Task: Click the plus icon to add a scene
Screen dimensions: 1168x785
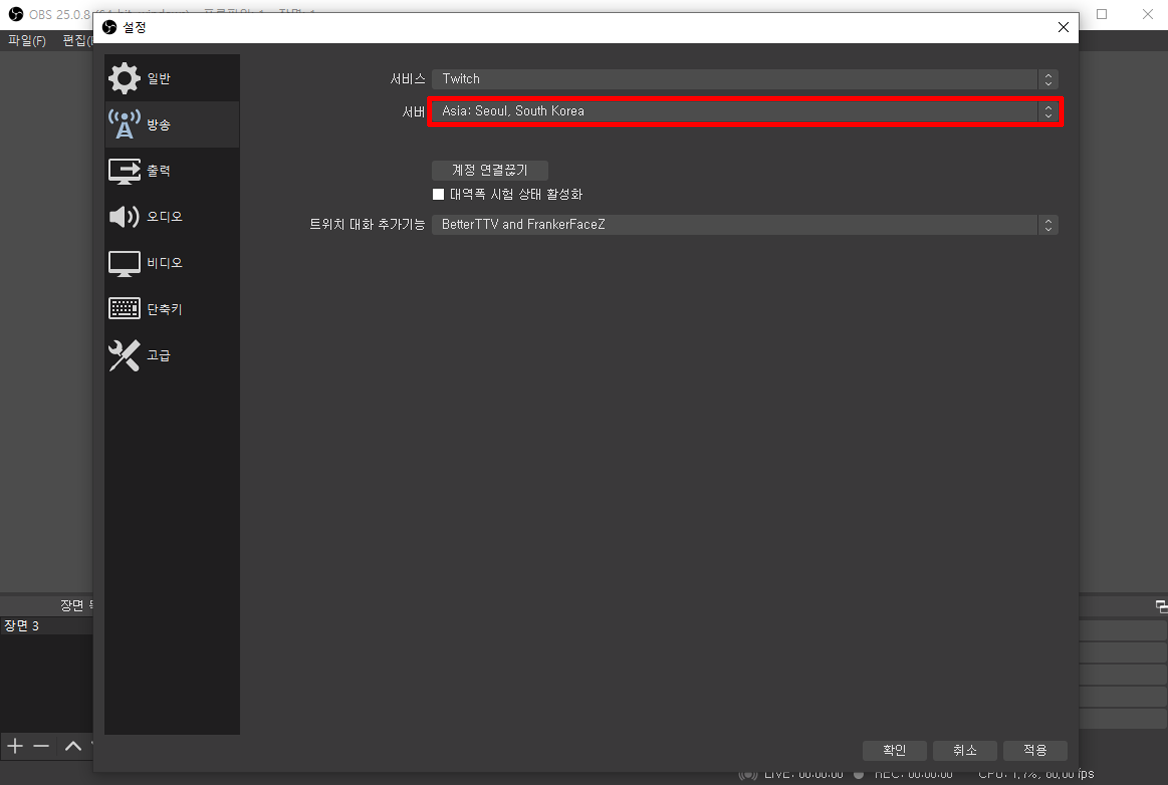Action: coord(15,746)
